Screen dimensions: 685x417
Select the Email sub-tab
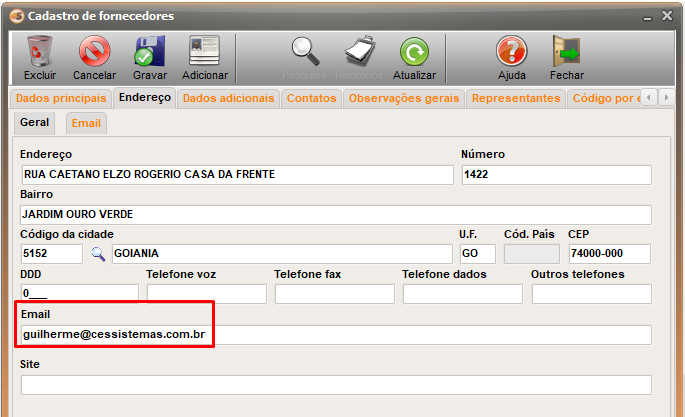[86, 124]
